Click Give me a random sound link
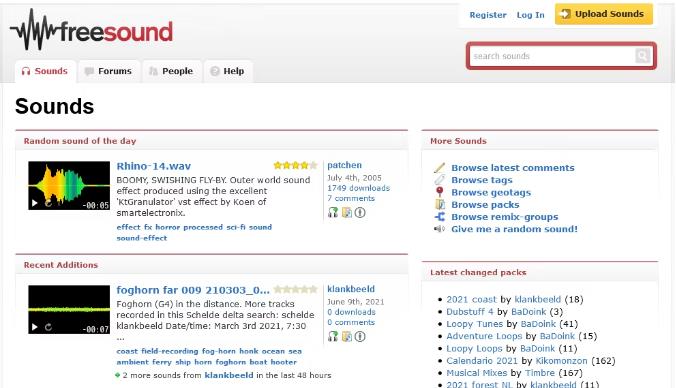Viewport: 676px width, 388px height. coord(514,229)
